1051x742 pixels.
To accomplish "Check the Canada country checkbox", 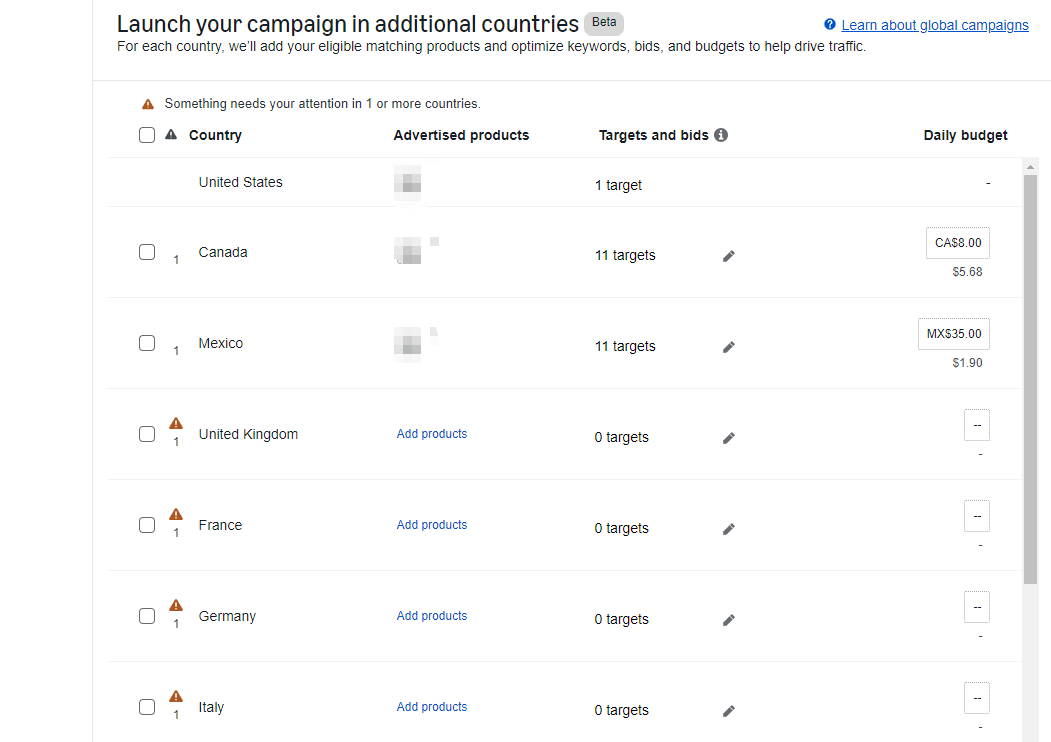I will pos(147,252).
